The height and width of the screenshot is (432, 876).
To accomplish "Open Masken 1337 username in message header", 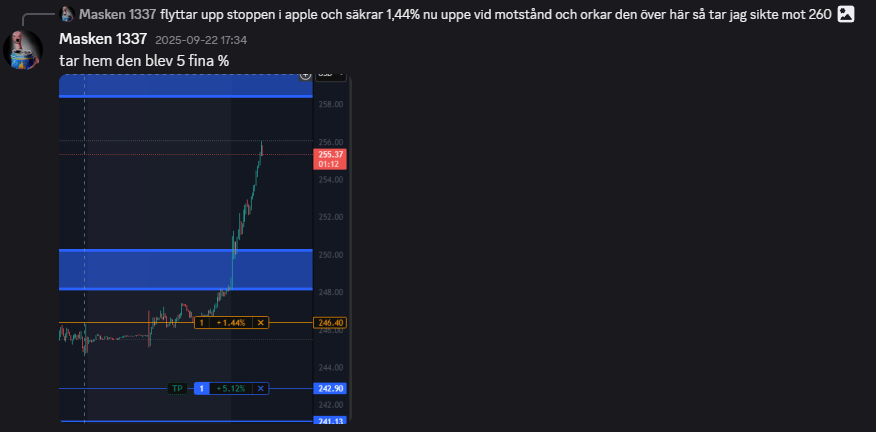I will (103, 39).
